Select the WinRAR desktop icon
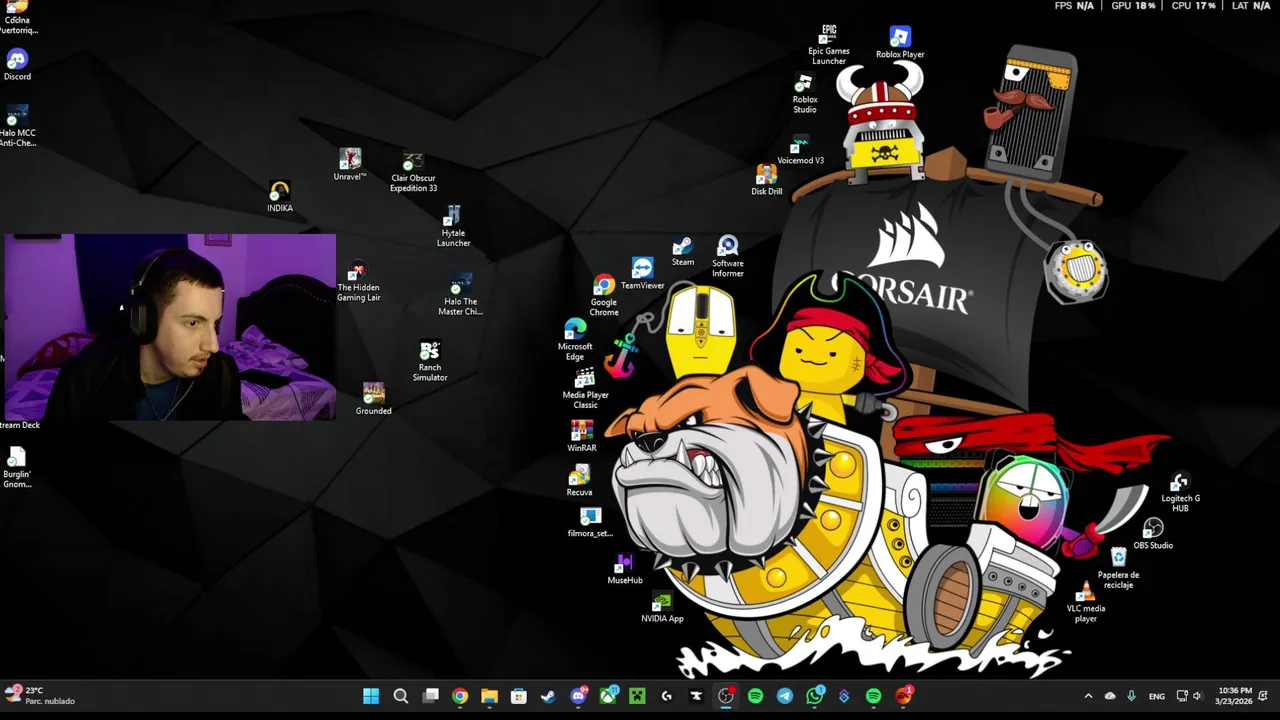This screenshot has height=720, width=1280. pyautogui.click(x=582, y=436)
